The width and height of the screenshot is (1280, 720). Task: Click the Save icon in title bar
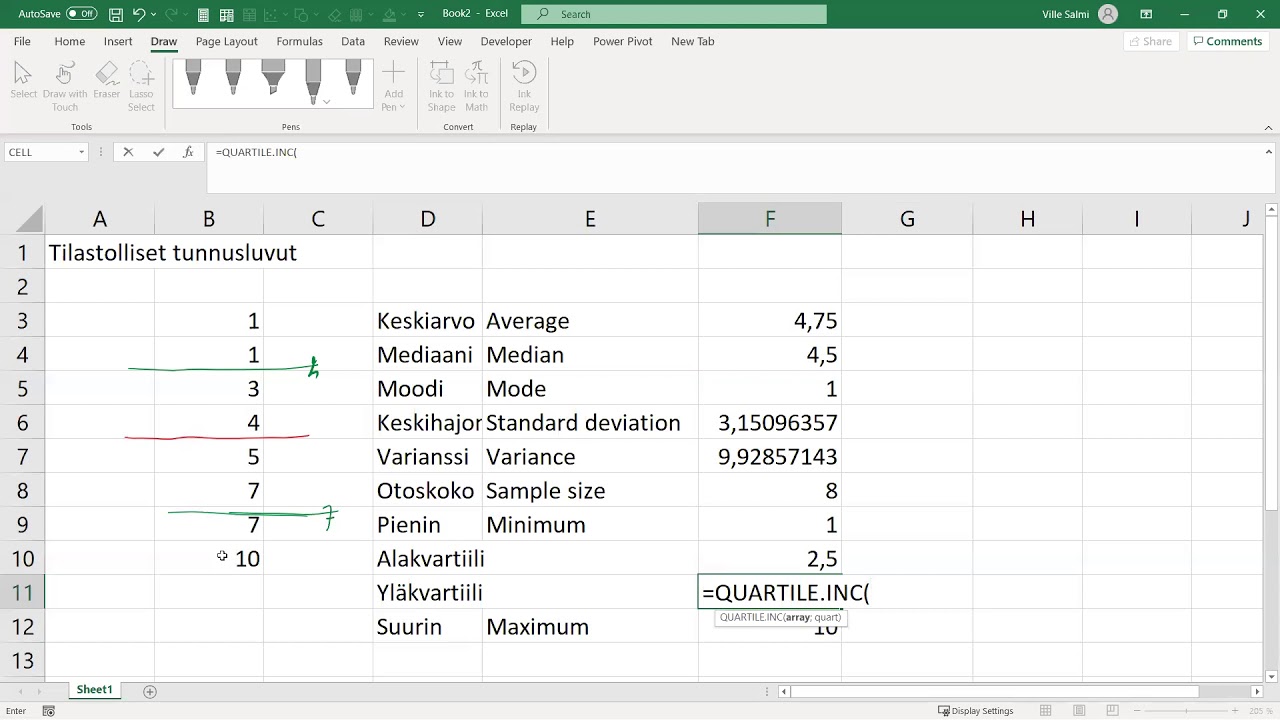116,14
